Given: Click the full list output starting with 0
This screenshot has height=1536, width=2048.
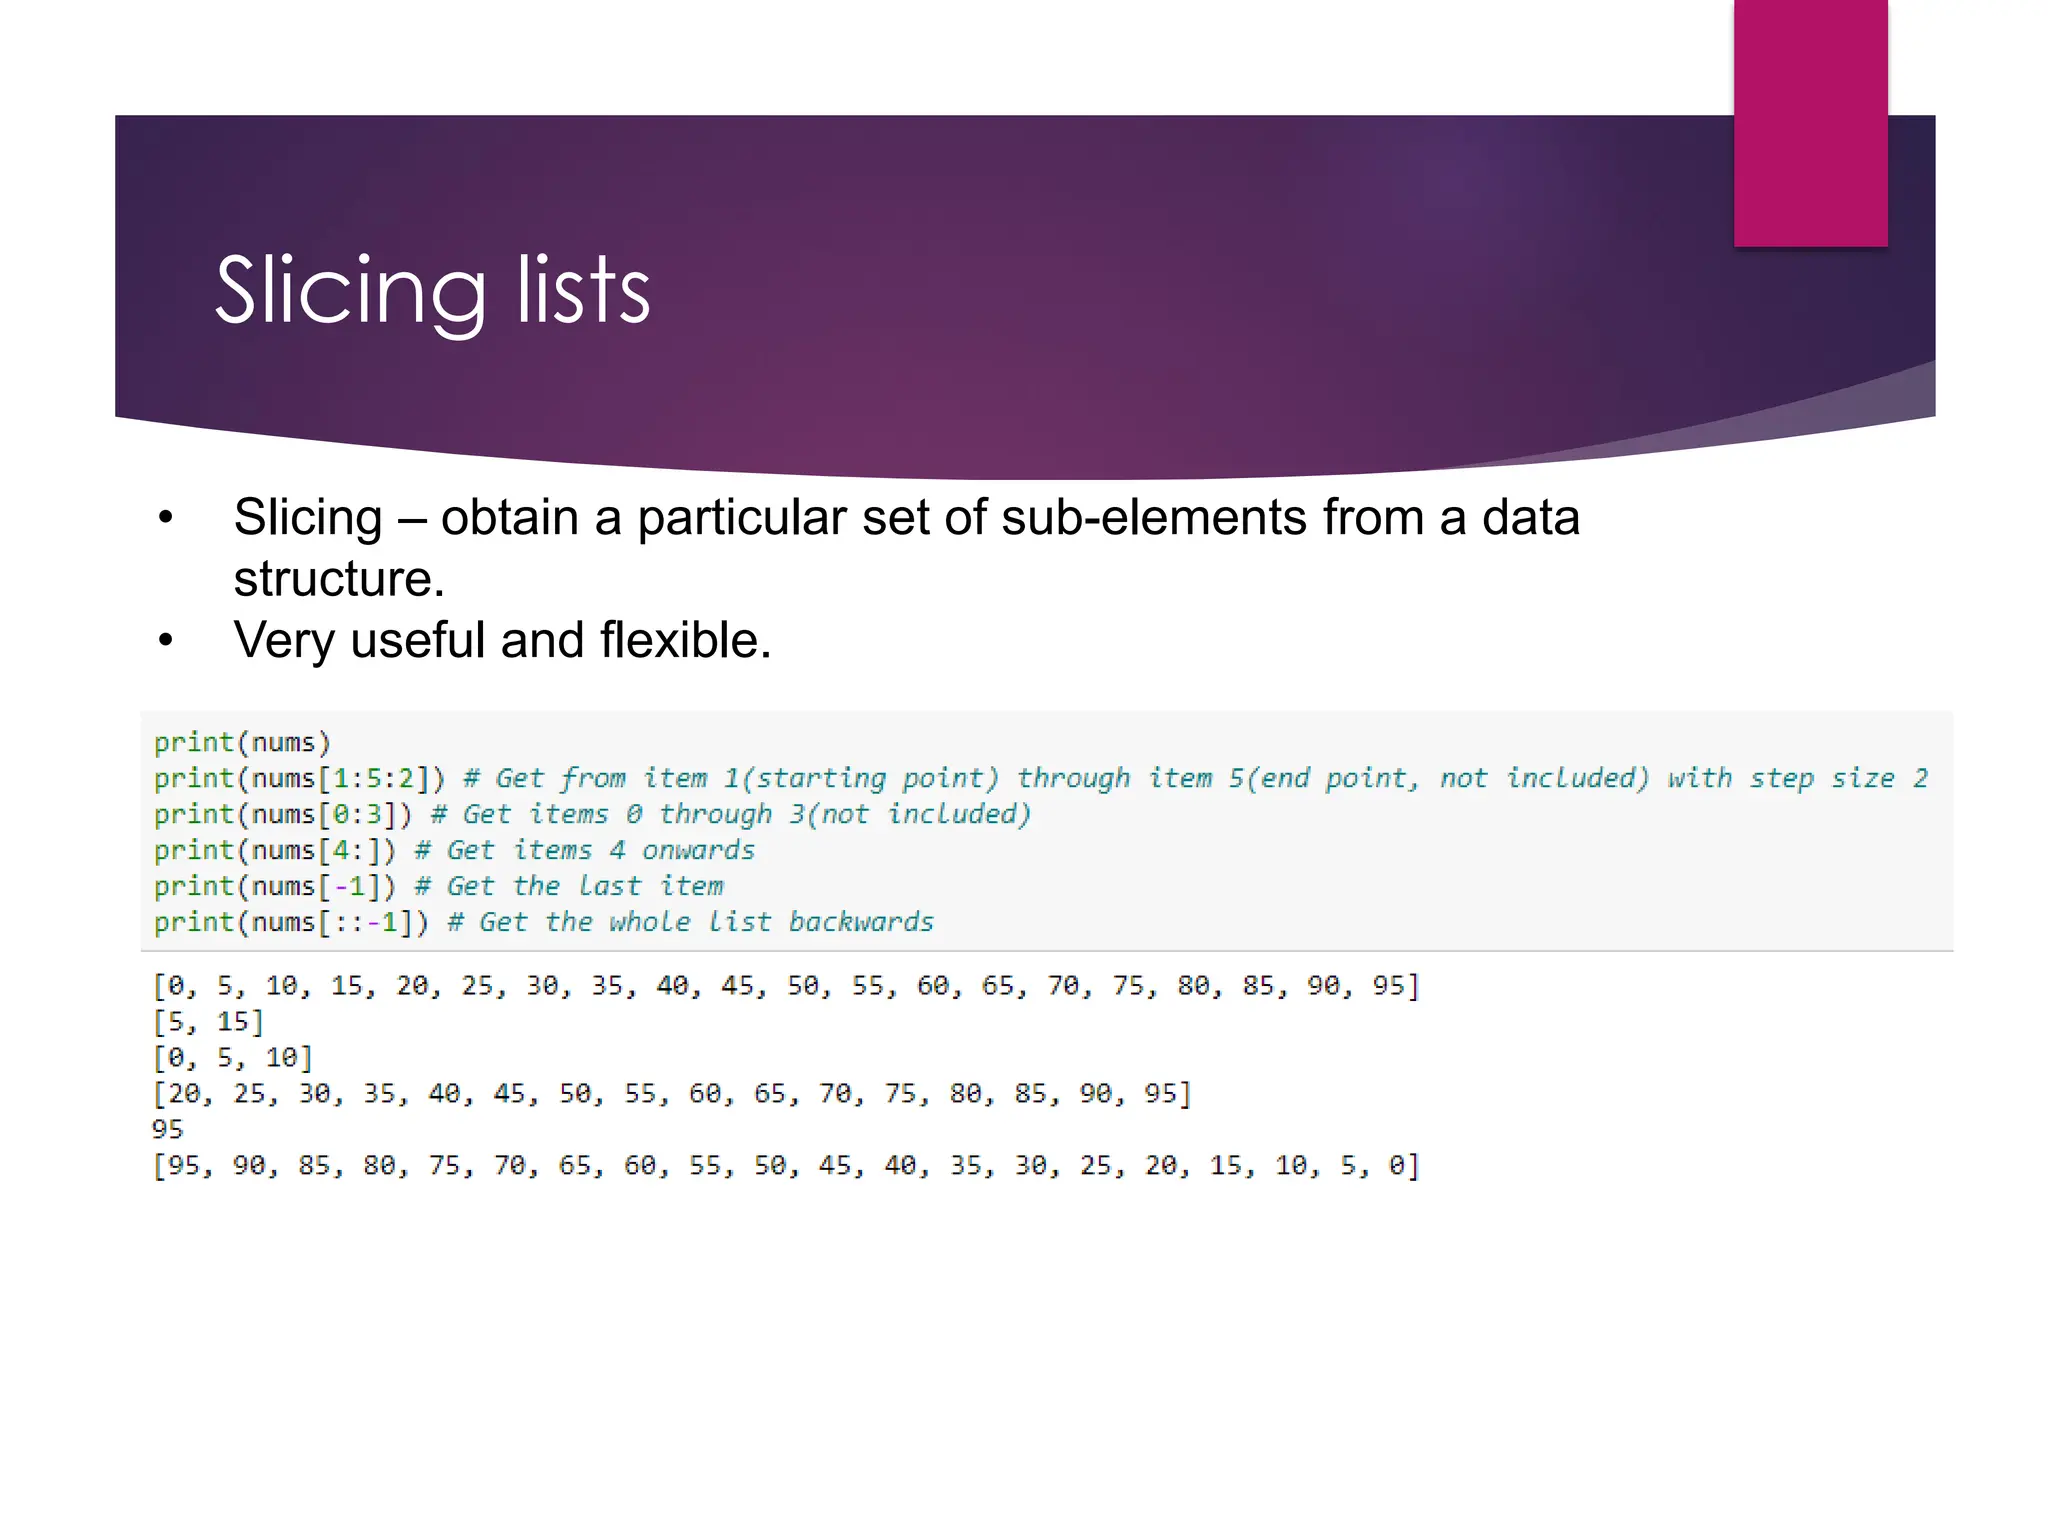Looking at the screenshot, I should (785, 986).
